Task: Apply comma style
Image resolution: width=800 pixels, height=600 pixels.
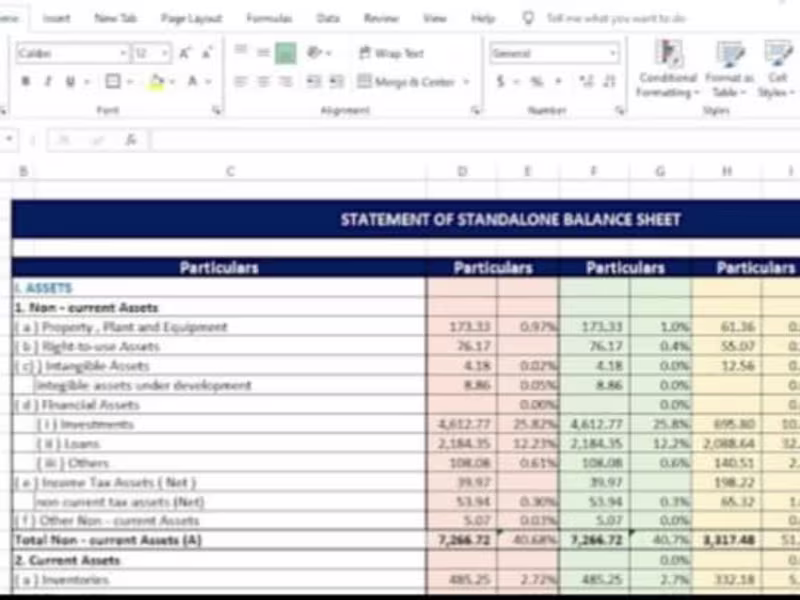Action: pos(559,82)
